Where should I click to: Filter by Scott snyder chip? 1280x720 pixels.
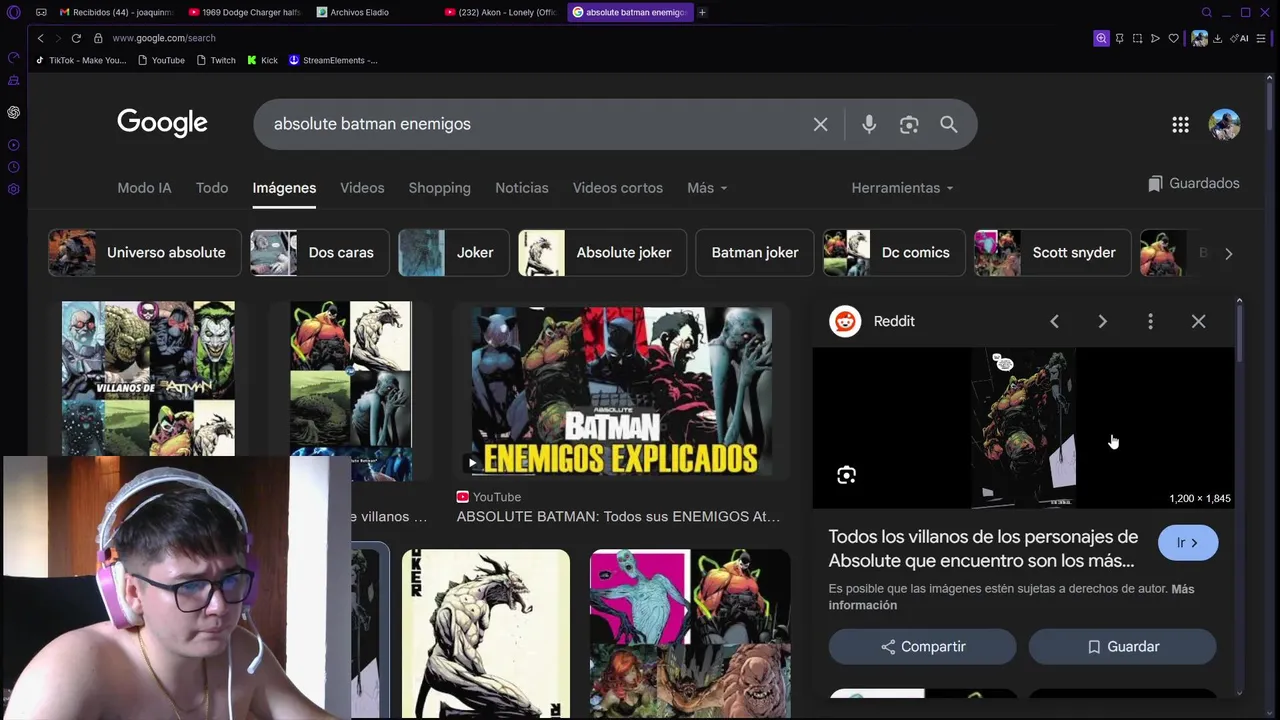tap(1053, 253)
